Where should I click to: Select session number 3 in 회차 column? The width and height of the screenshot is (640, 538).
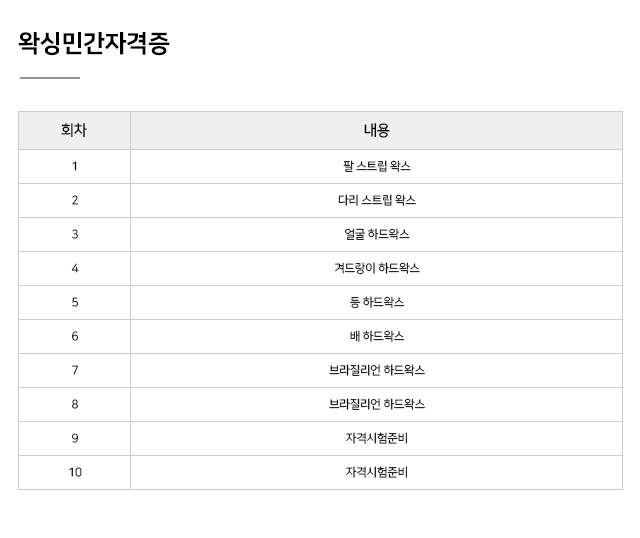[x=74, y=234]
